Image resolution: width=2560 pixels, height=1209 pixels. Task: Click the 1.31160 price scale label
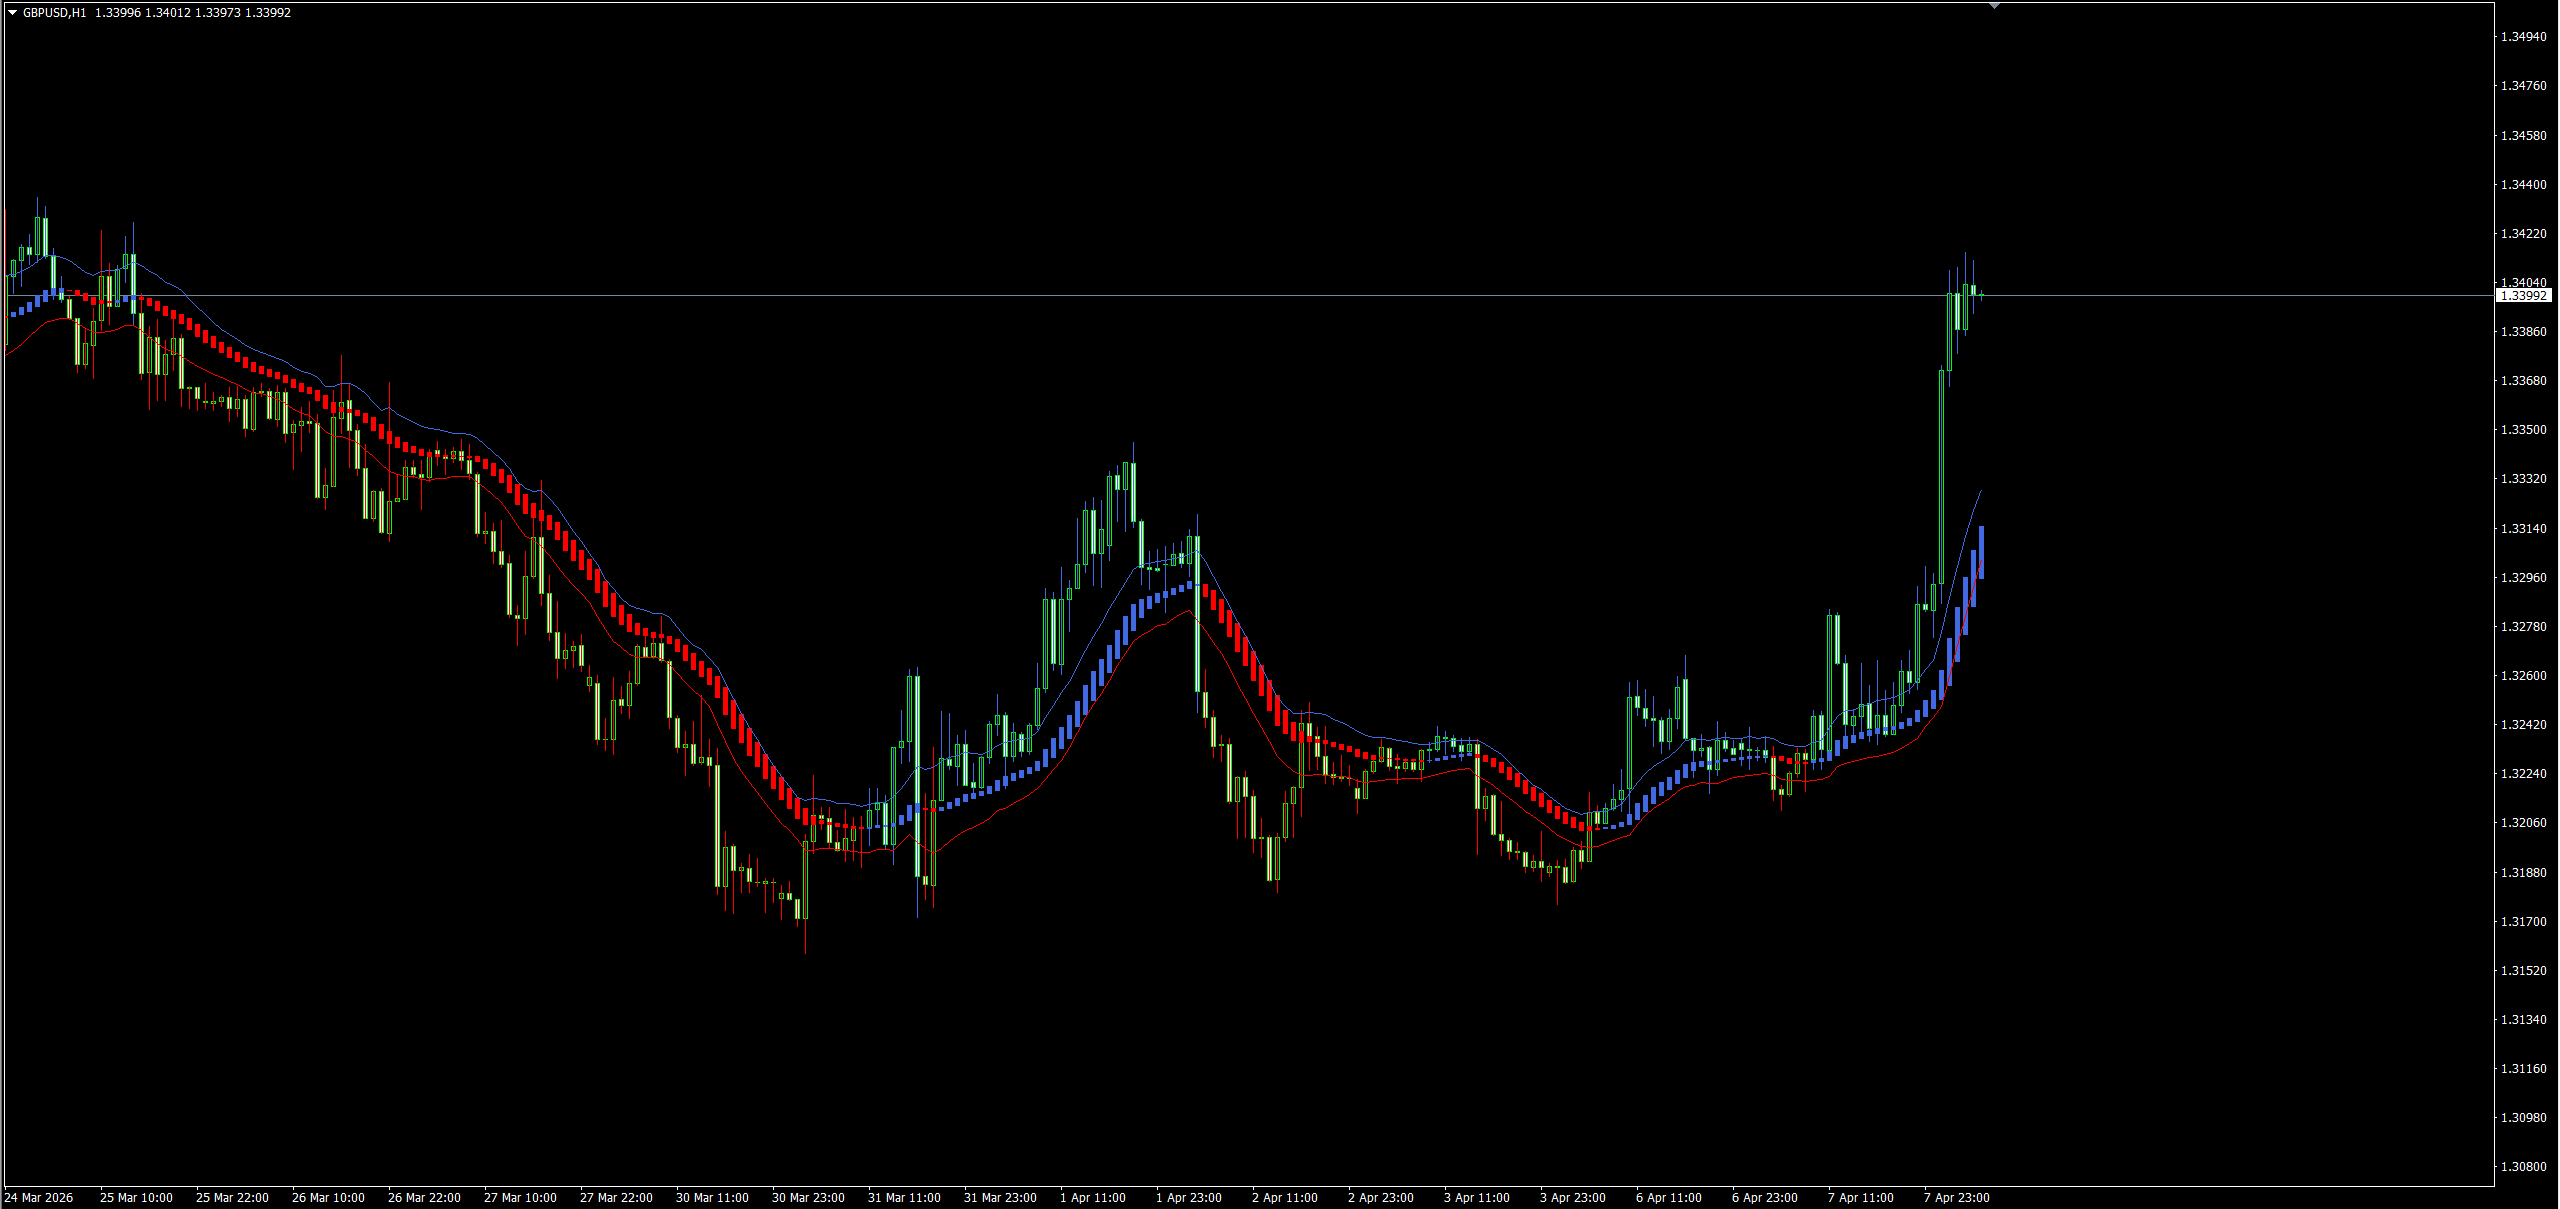(2523, 1069)
